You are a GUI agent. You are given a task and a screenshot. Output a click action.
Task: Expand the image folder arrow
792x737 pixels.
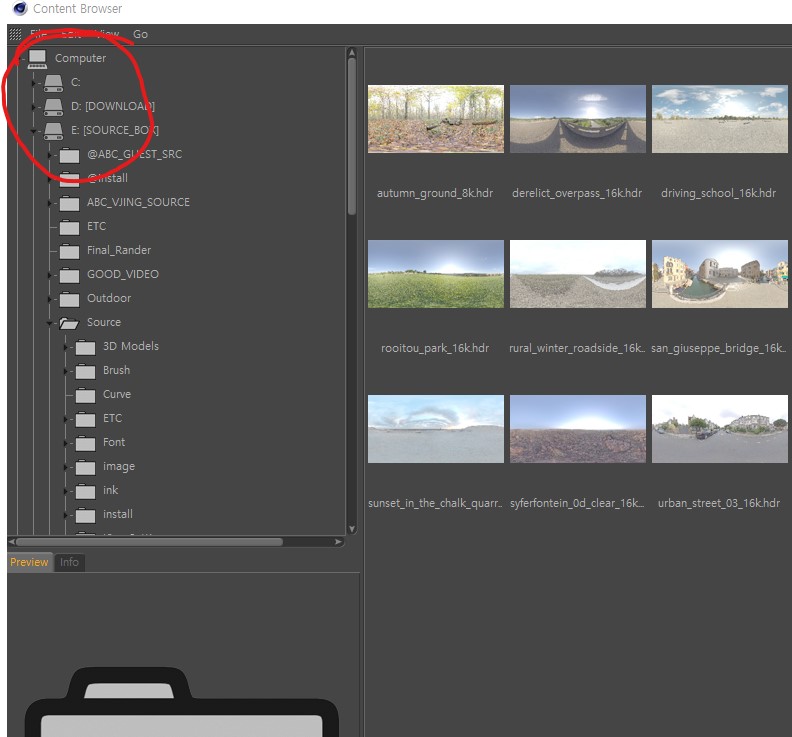coord(66,467)
